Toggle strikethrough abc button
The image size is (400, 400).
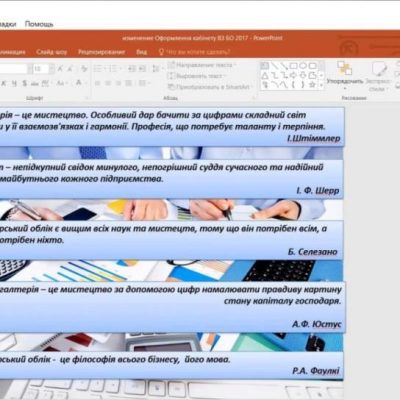pyautogui.click(x=35, y=83)
